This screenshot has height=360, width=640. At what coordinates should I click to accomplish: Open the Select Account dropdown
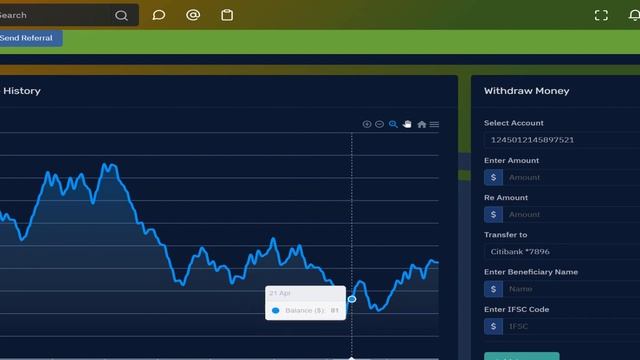coord(562,140)
